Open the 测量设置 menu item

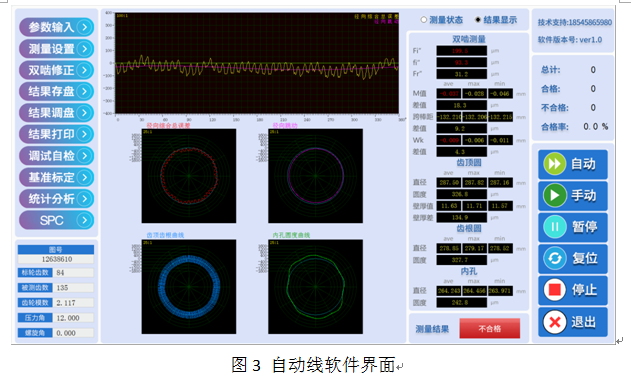click(57, 49)
